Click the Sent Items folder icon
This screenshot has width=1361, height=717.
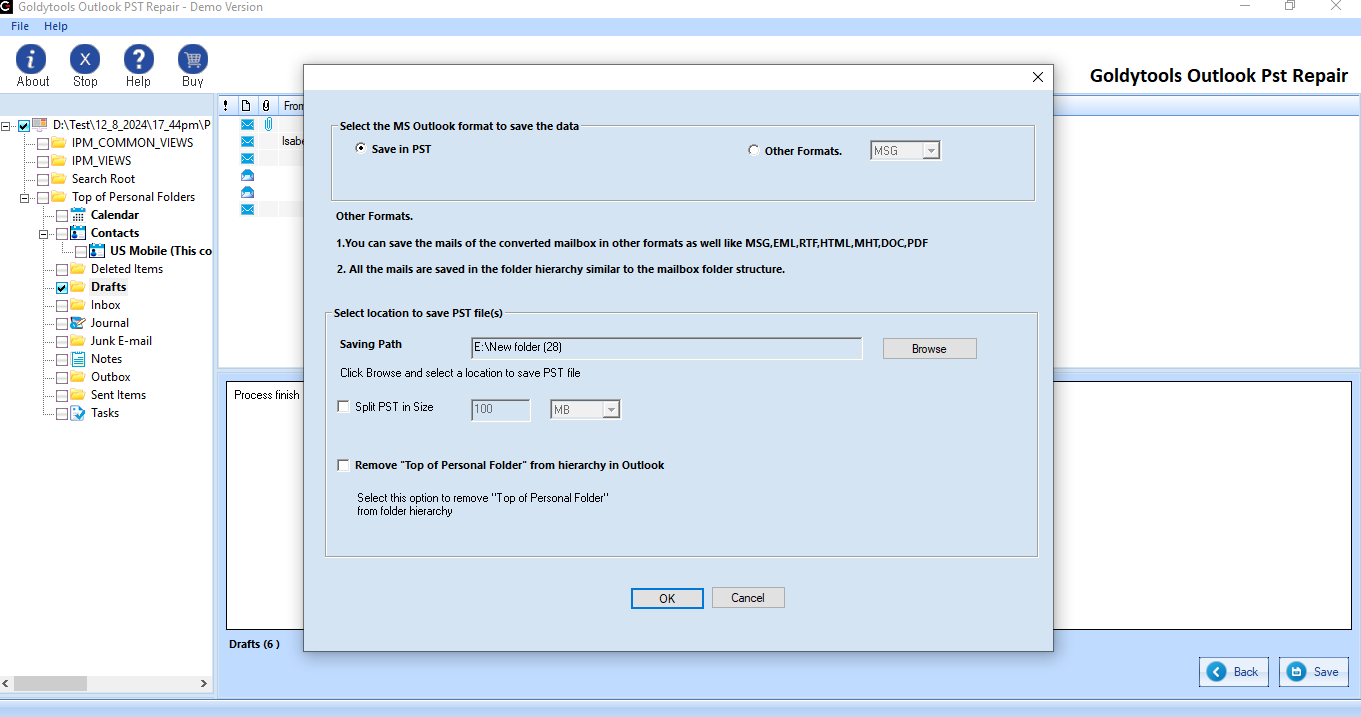pos(78,395)
